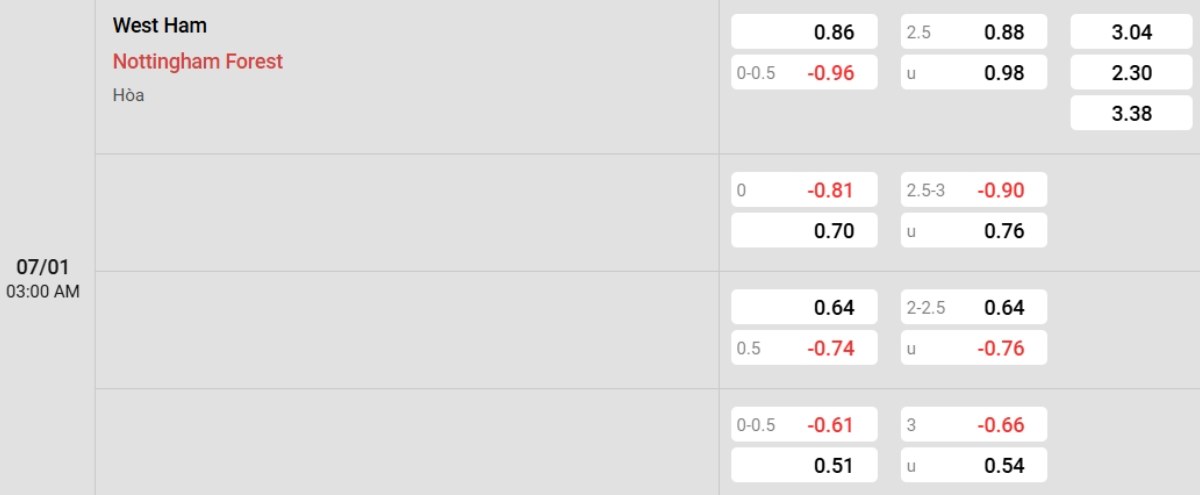Select the 0.86 handicap odds
1200x495 pixels.
804,32
